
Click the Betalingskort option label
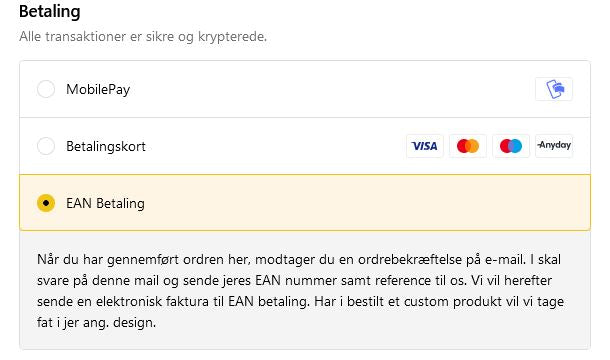point(106,146)
